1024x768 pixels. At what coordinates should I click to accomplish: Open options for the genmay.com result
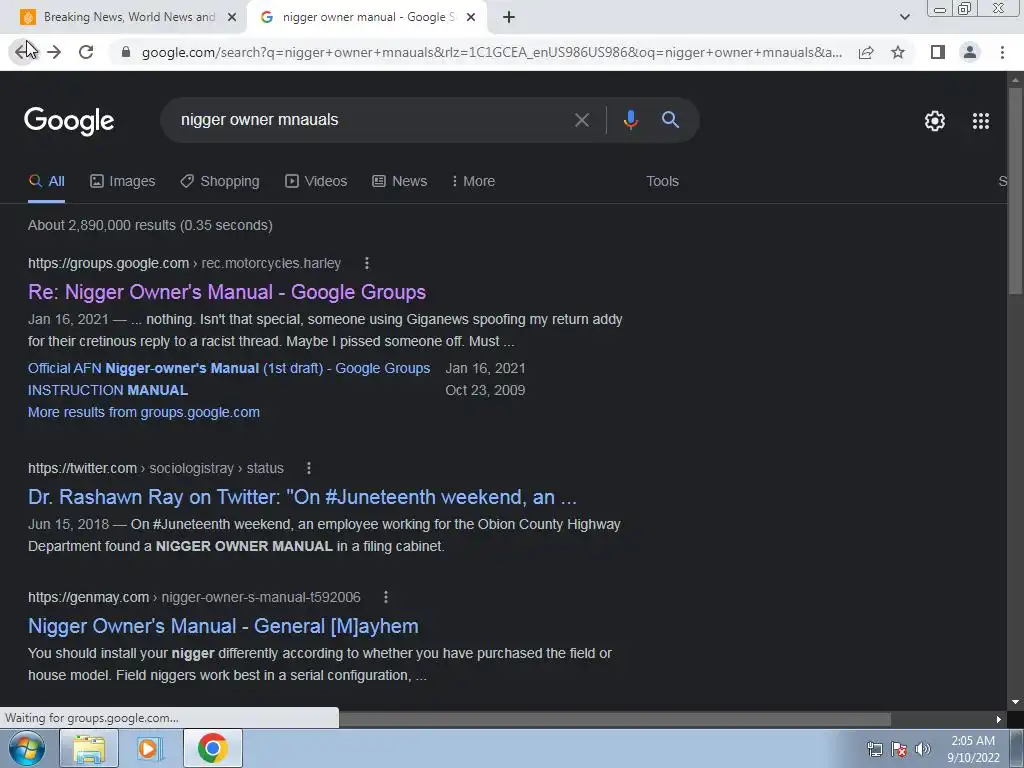coord(386,597)
